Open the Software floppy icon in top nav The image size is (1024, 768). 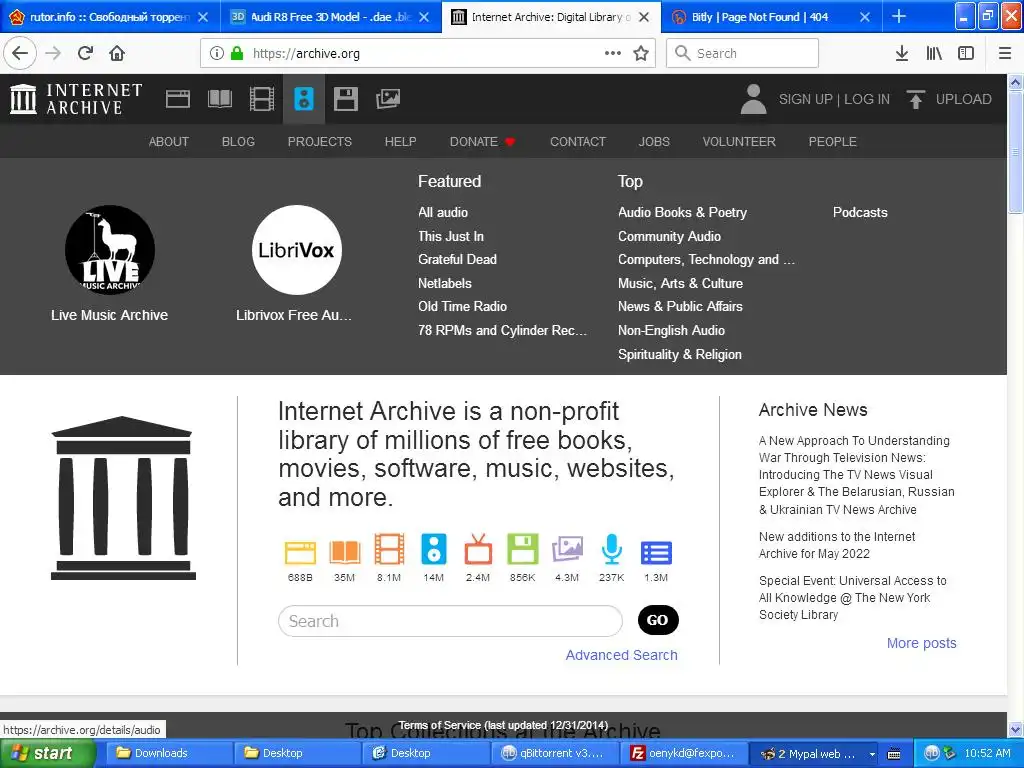[345, 99]
